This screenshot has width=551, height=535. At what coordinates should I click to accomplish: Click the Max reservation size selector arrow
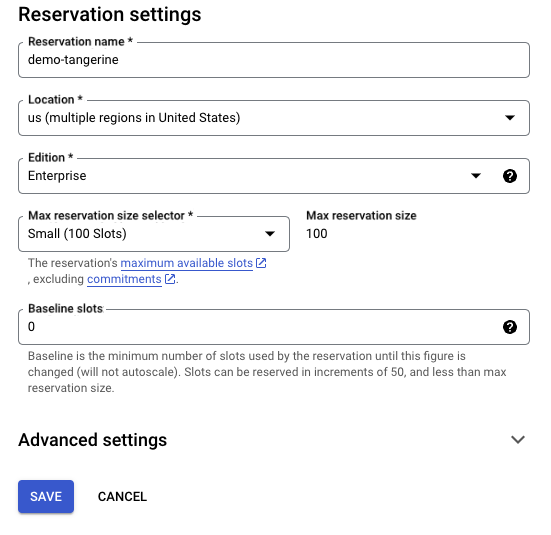pyautogui.click(x=270, y=234)
